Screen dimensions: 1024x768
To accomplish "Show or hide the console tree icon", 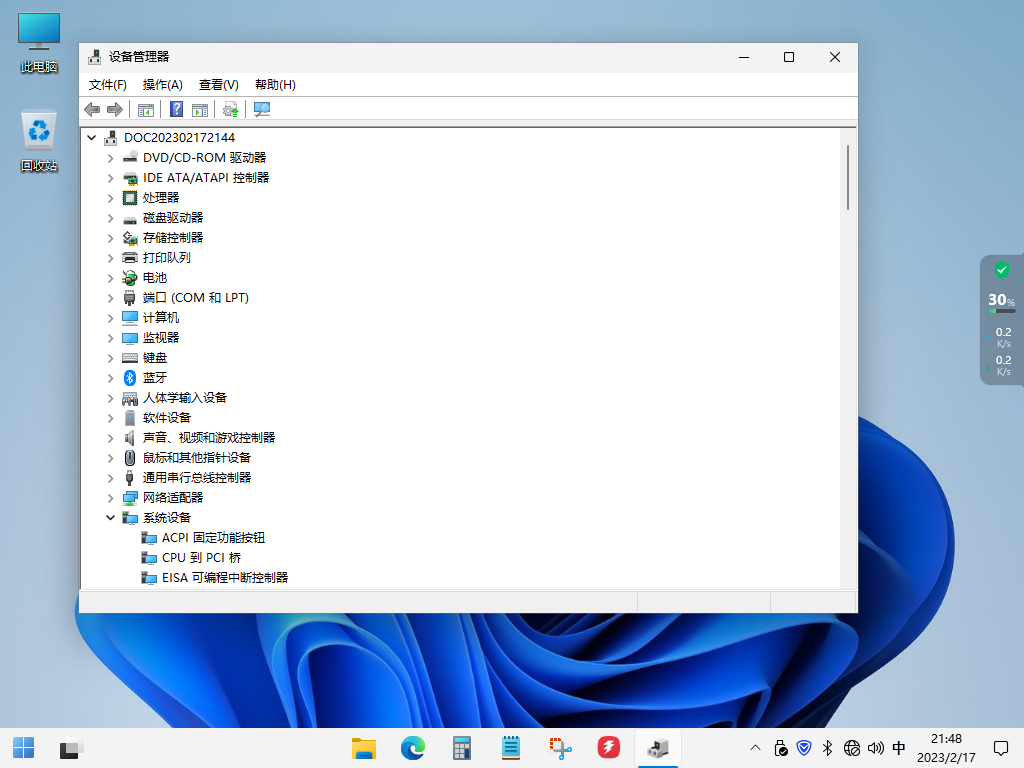I will [x=146, y=110].
